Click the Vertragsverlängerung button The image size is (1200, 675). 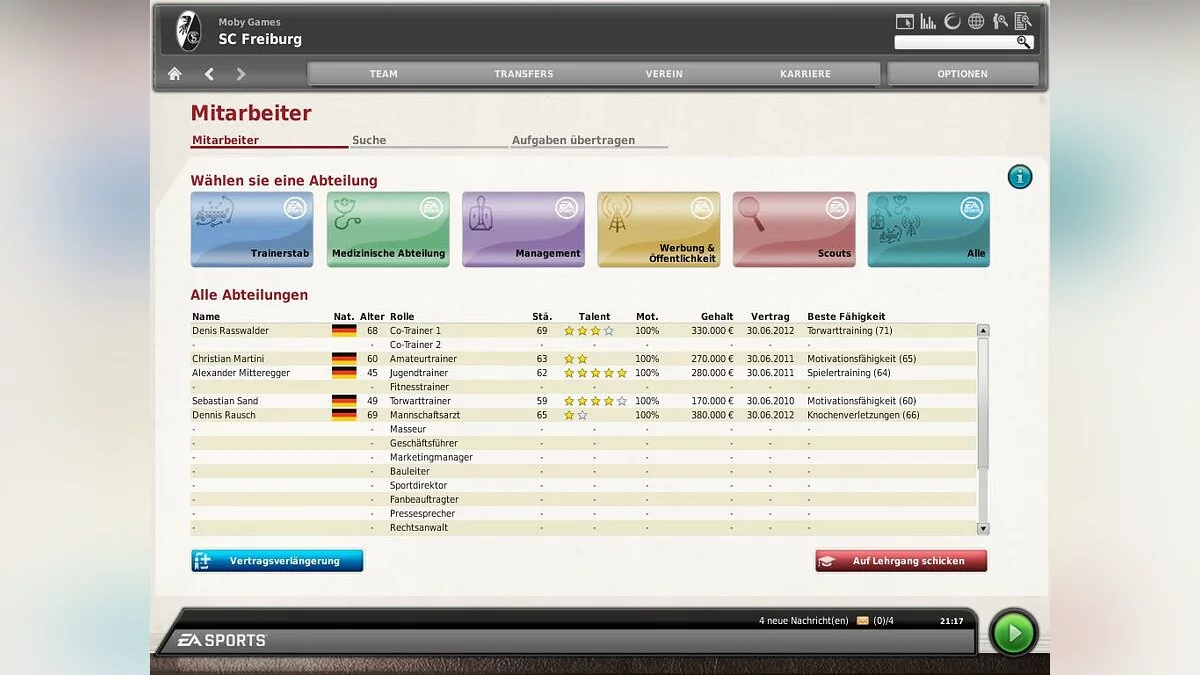[x=277, y=561]
